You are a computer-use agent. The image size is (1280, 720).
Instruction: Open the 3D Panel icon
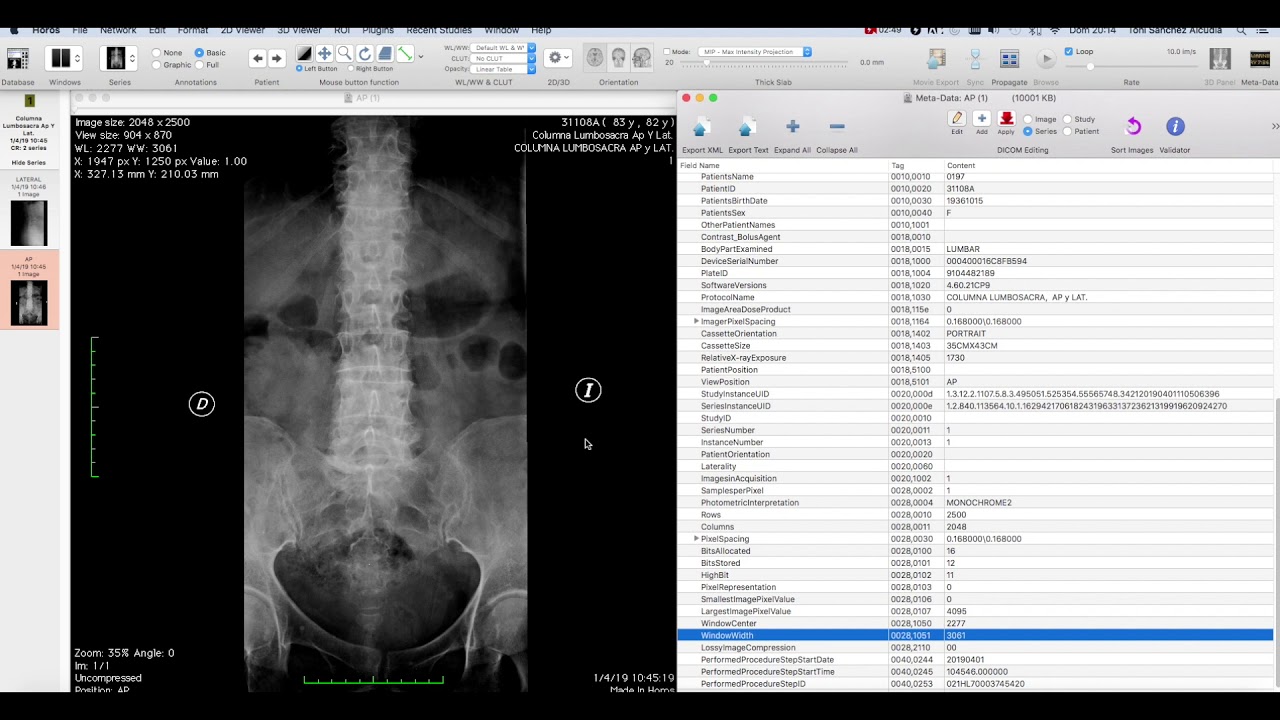pos(1220,59)
